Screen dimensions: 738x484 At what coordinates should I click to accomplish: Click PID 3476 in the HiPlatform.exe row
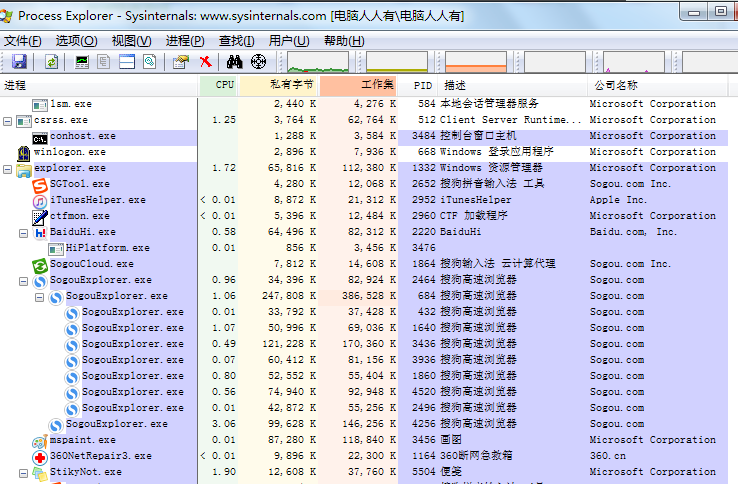click(x=424, y=248)
